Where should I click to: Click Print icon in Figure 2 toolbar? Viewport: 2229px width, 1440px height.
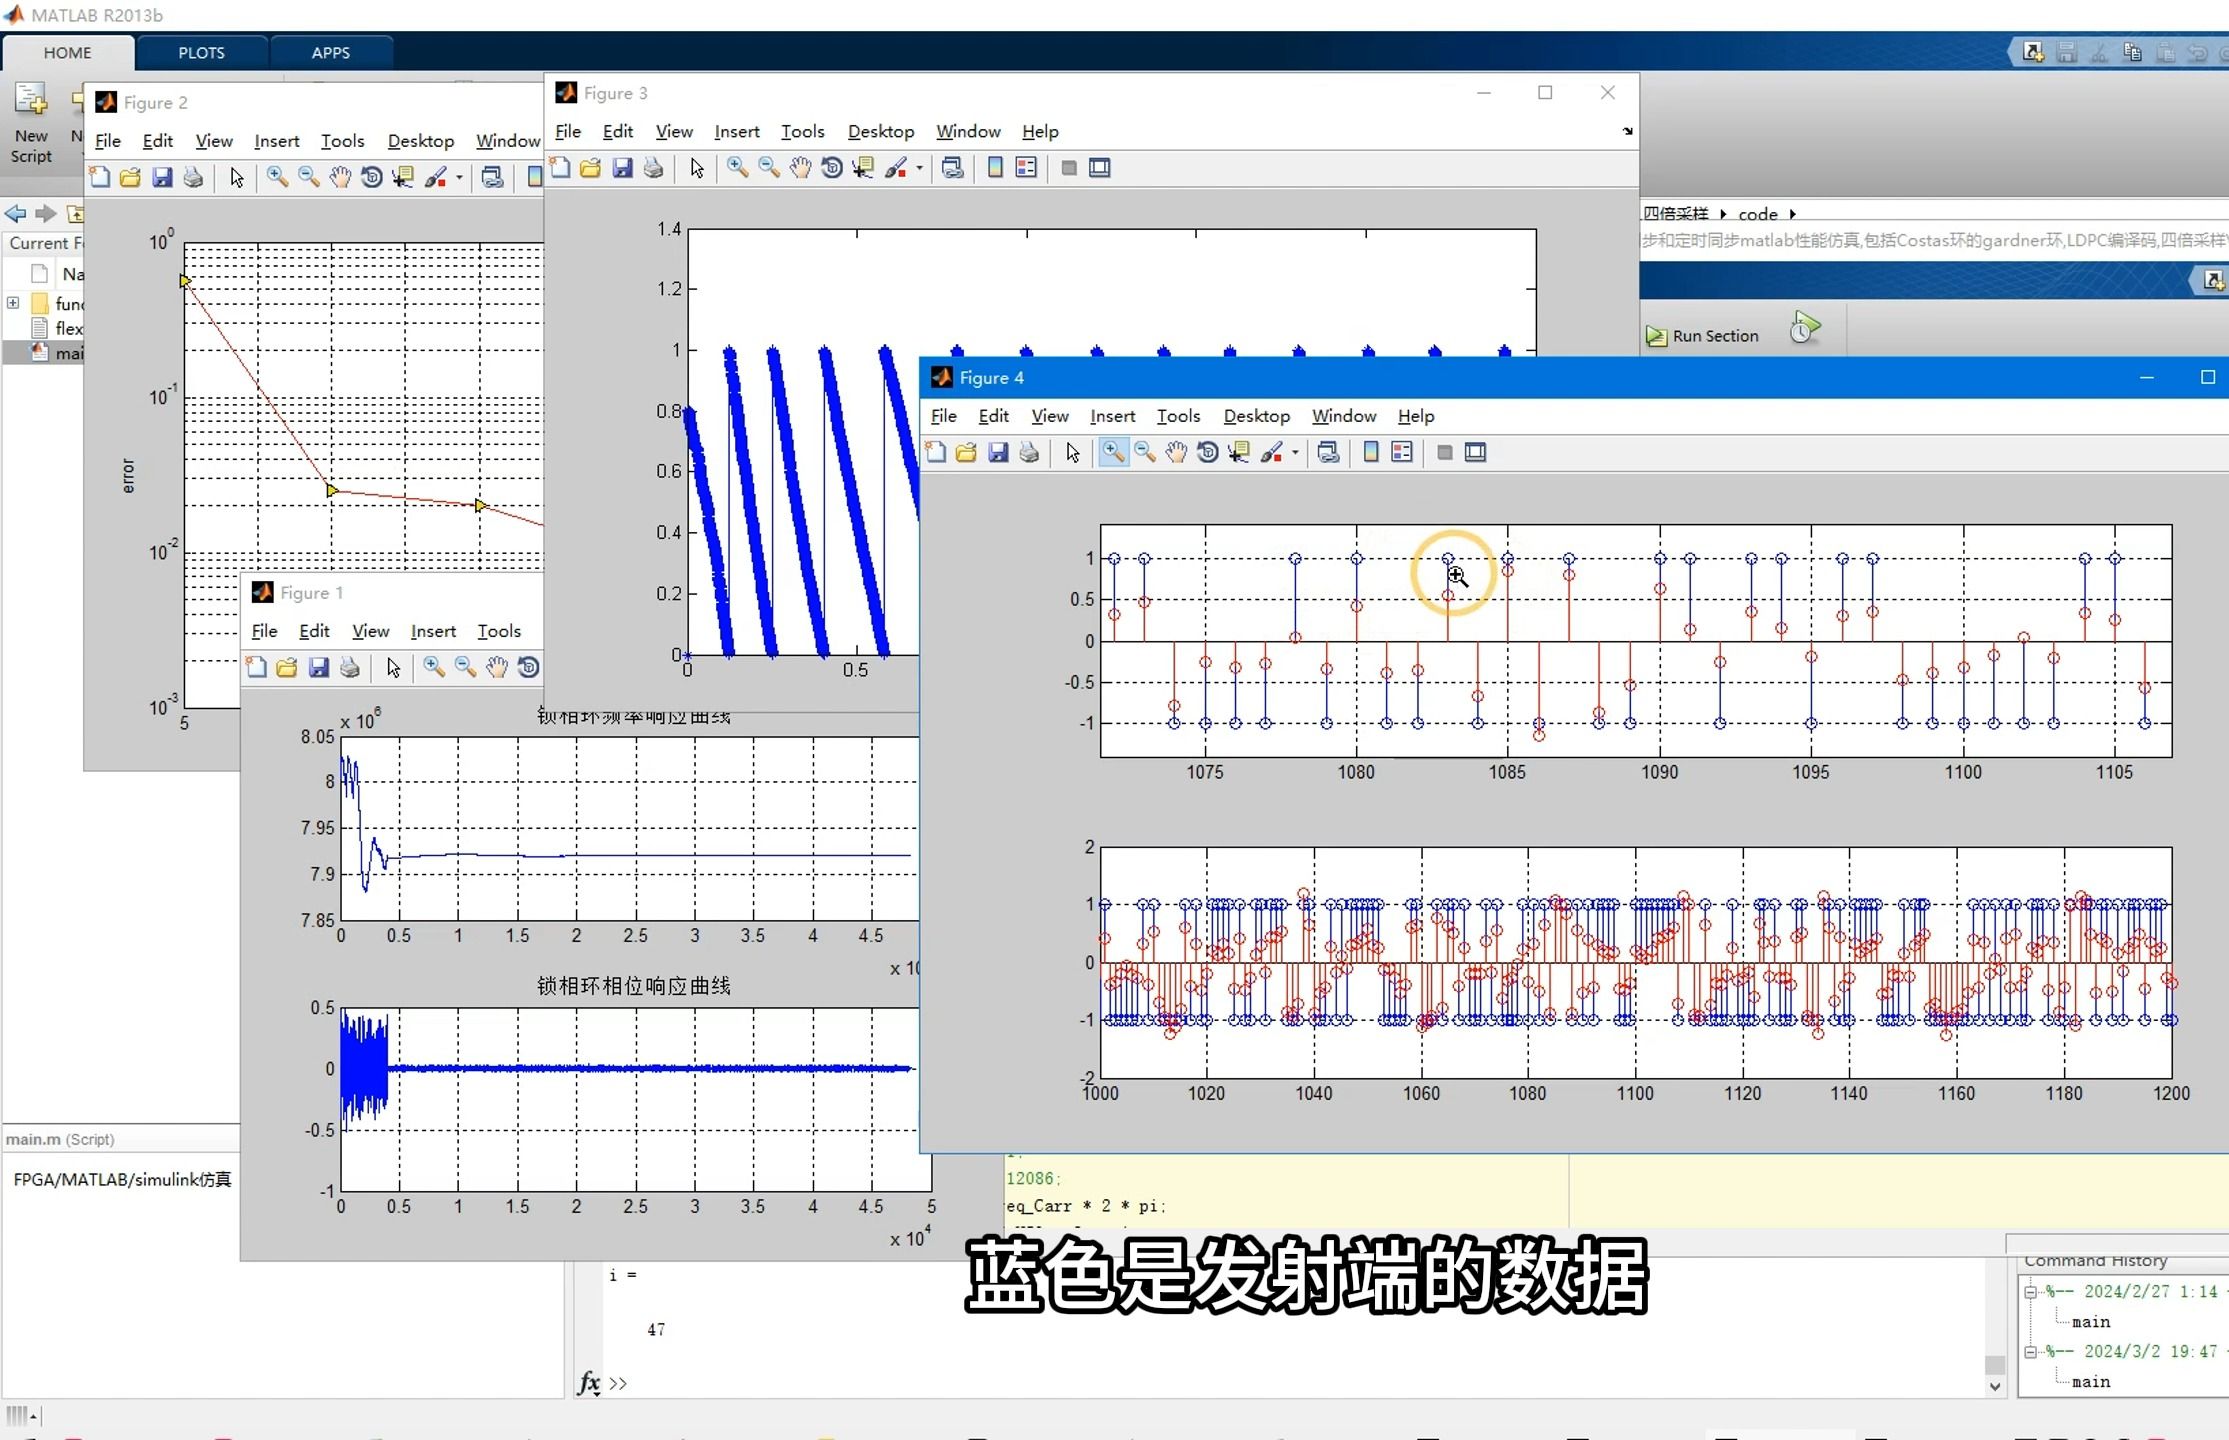(193, 178)
